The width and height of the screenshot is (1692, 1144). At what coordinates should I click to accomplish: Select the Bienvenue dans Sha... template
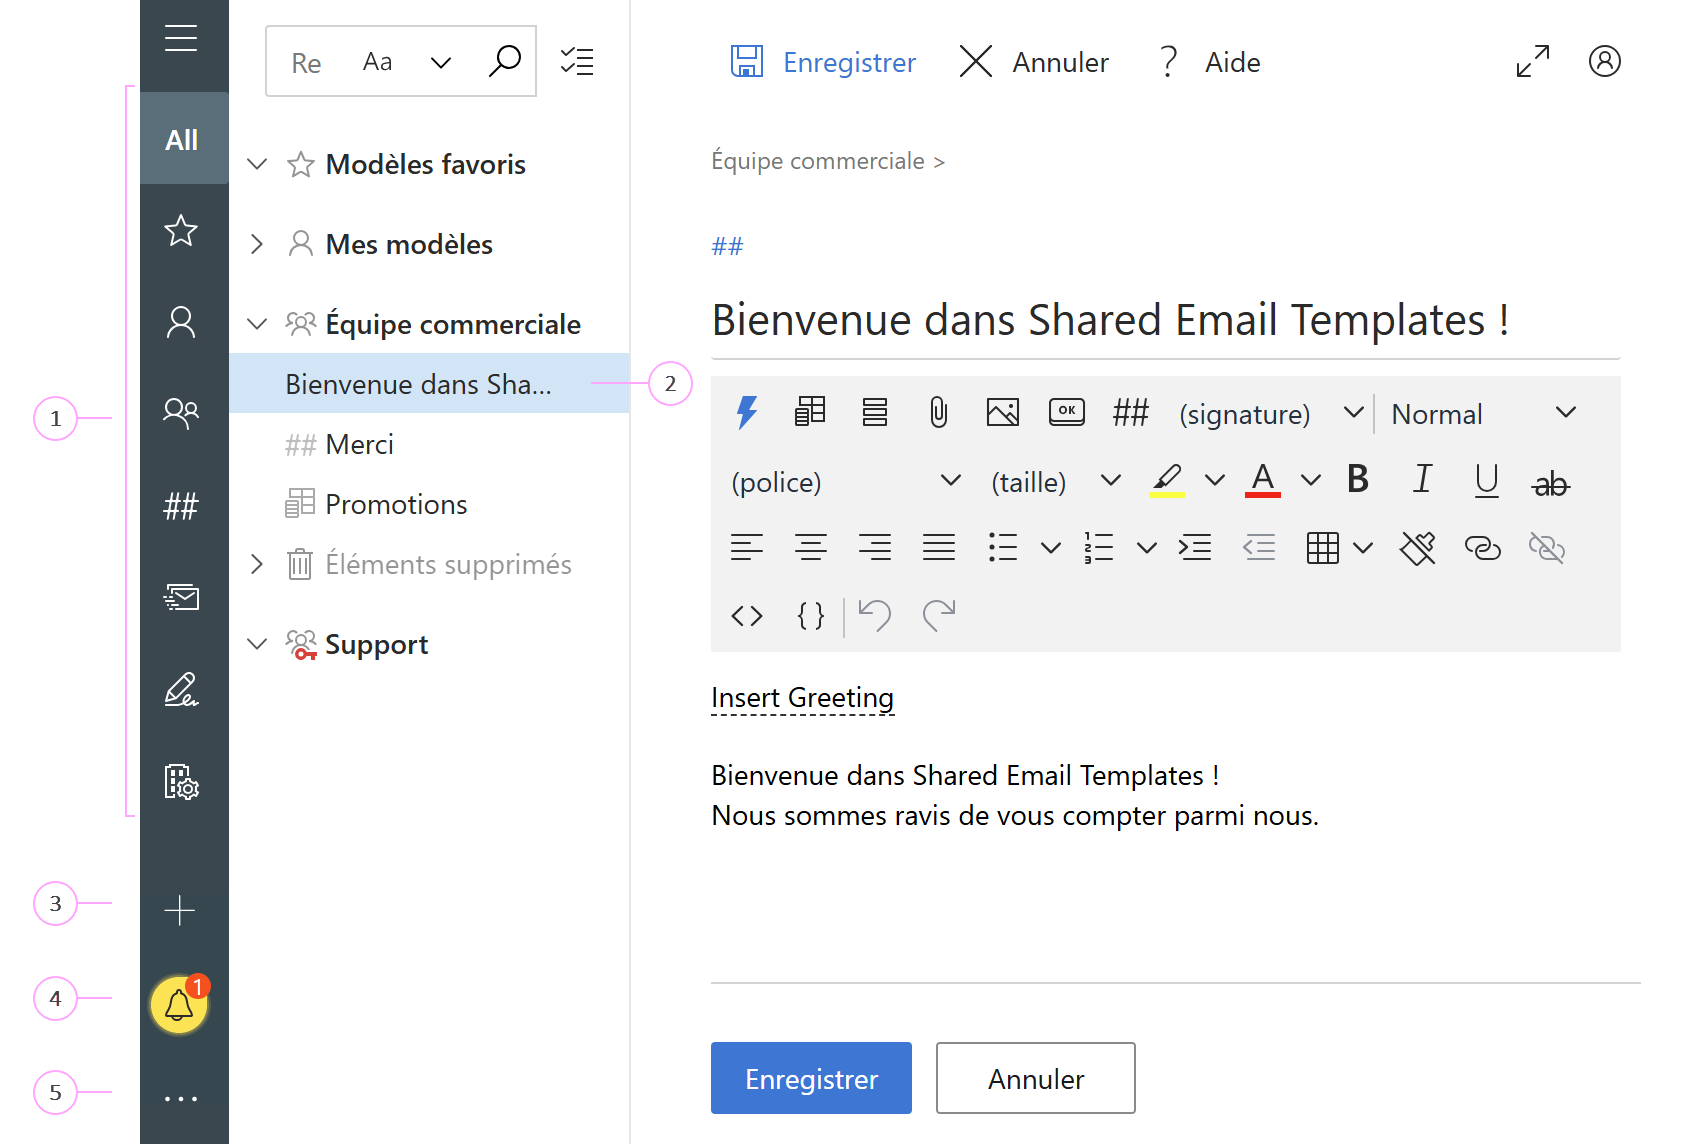[x=429, y=384]
